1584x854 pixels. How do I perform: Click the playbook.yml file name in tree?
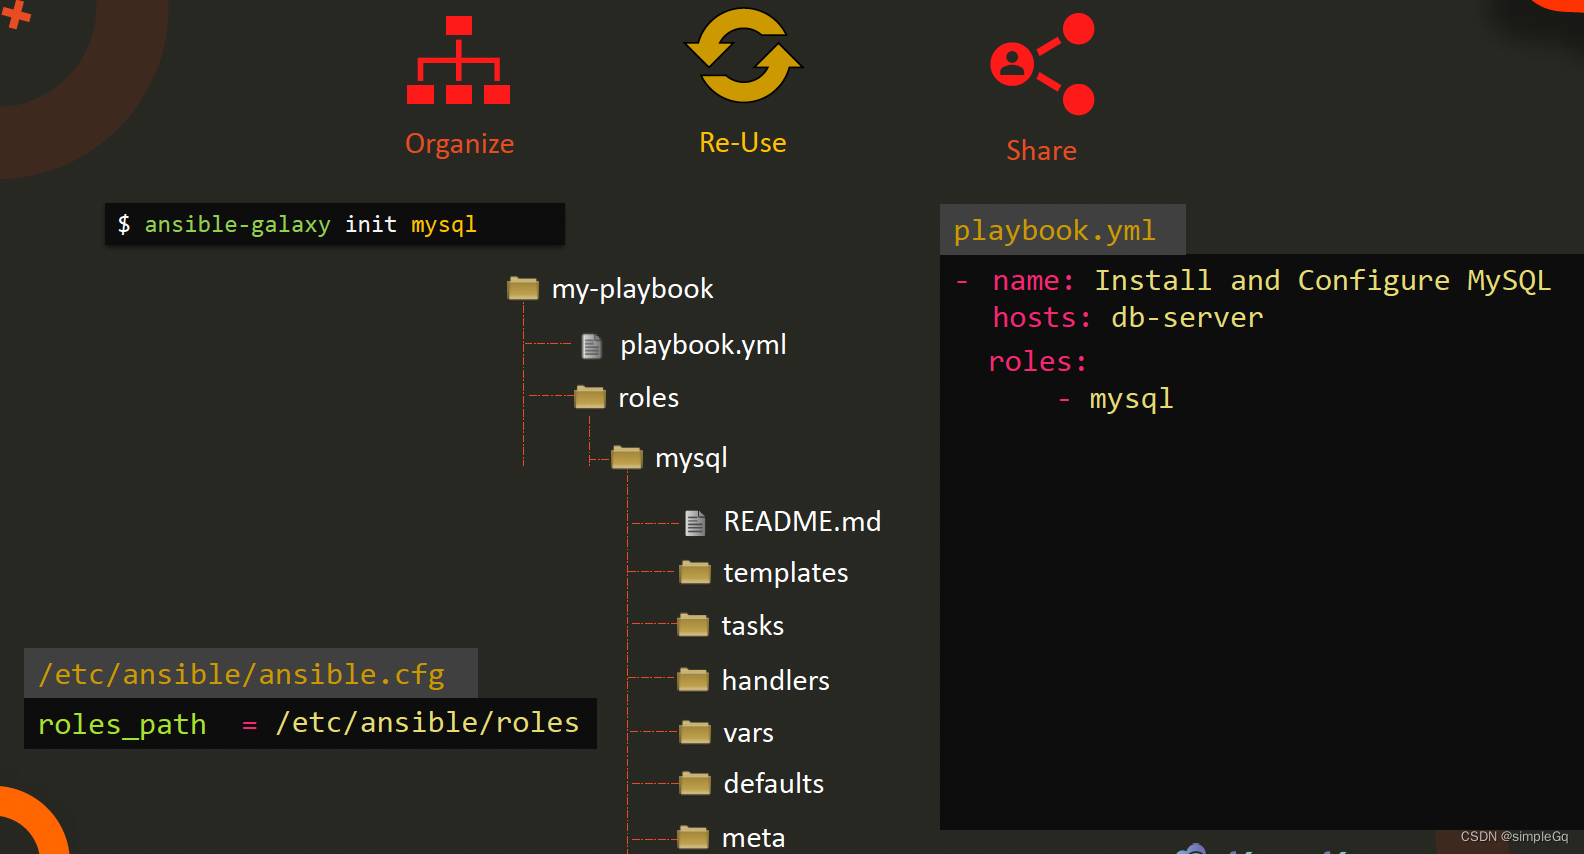click(x=703, y=345)
